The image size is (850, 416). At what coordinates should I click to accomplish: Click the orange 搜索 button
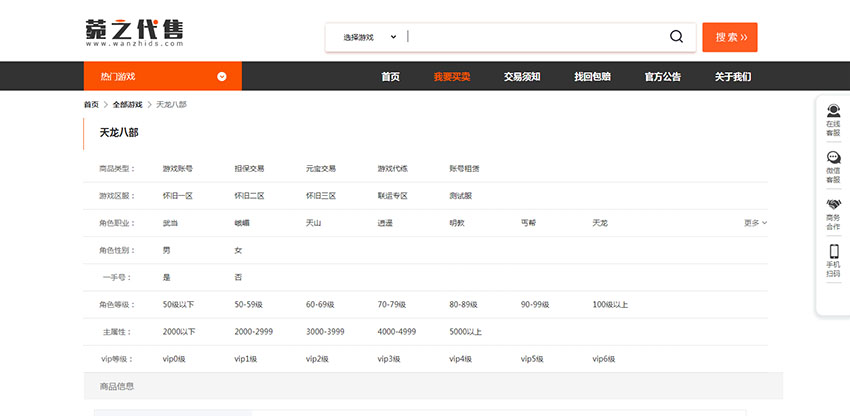[729, 37]
